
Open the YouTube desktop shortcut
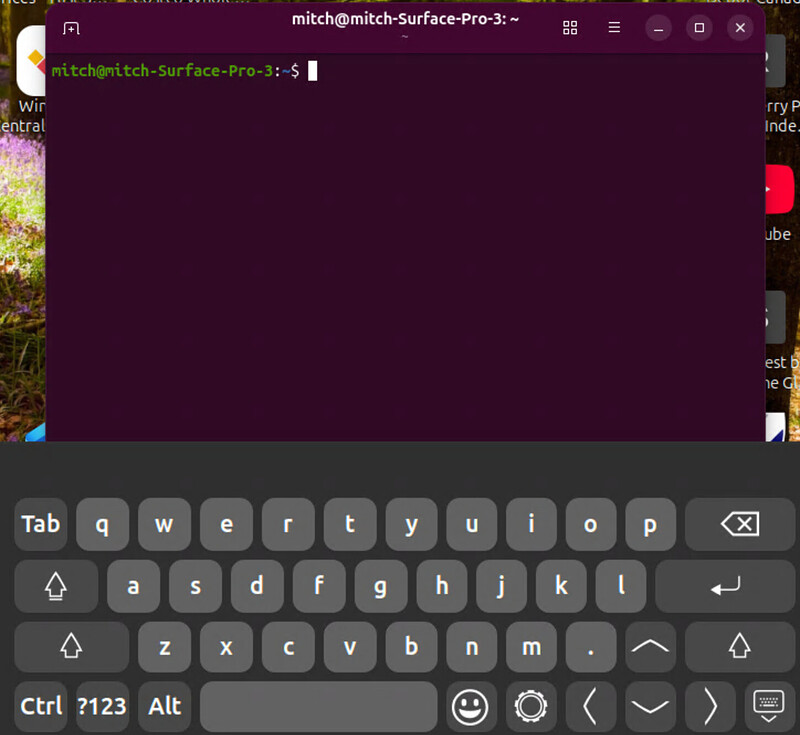tap(780, 189)
